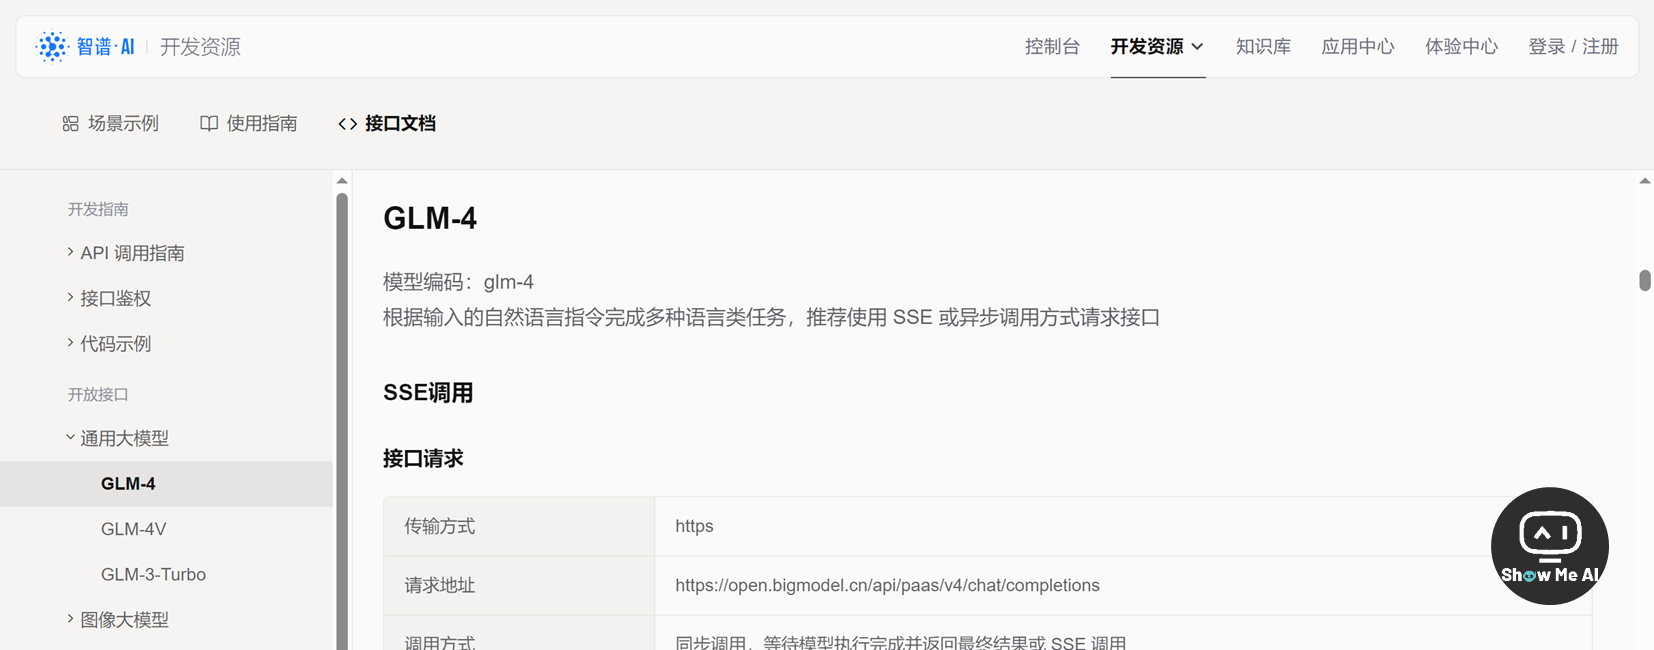Click the 接口文档 code brackets icon
Viewport: 1654px width, 650px height.
click(348, 124)
